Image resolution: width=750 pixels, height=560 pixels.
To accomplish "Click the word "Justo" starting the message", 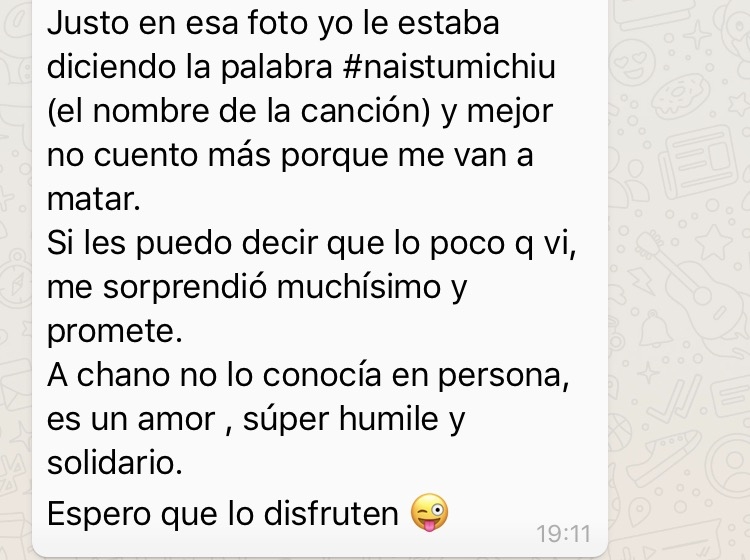I will tap(88, 23).
